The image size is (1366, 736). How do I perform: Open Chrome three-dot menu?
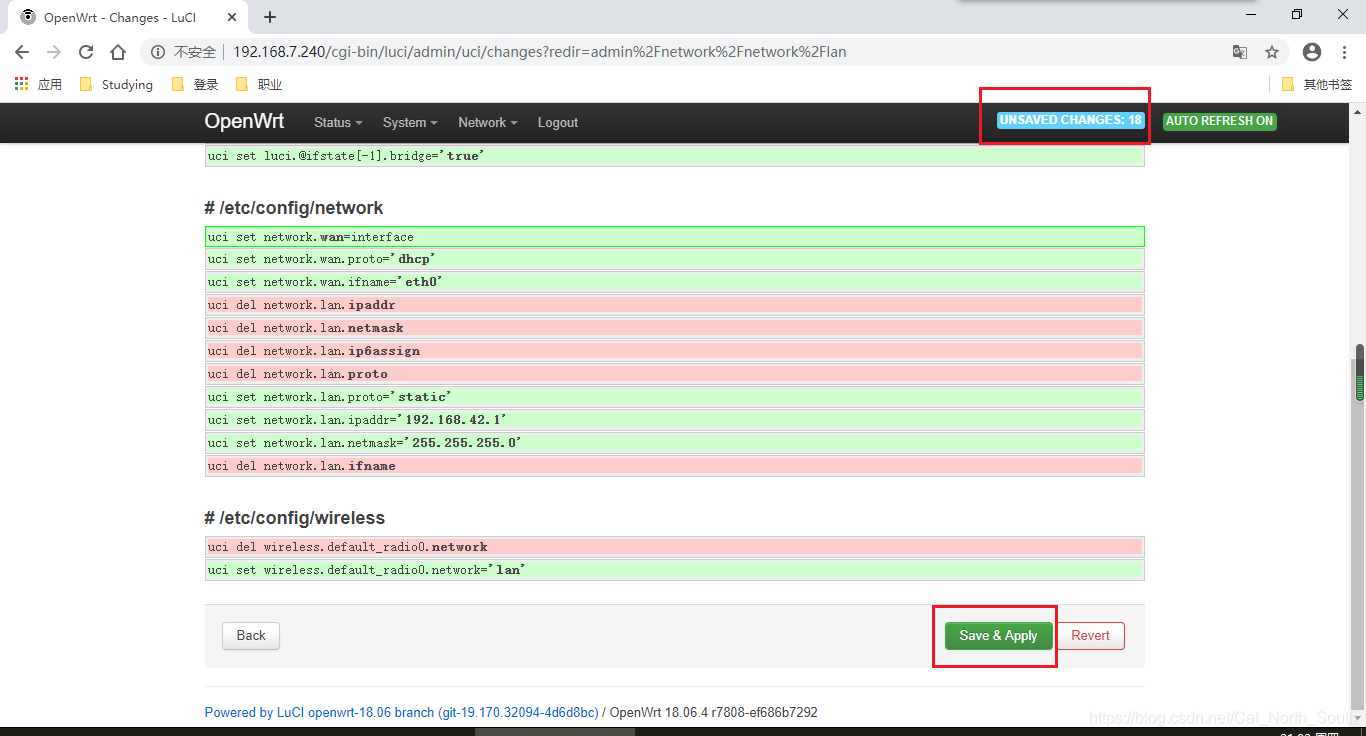tap(1344, 52)
